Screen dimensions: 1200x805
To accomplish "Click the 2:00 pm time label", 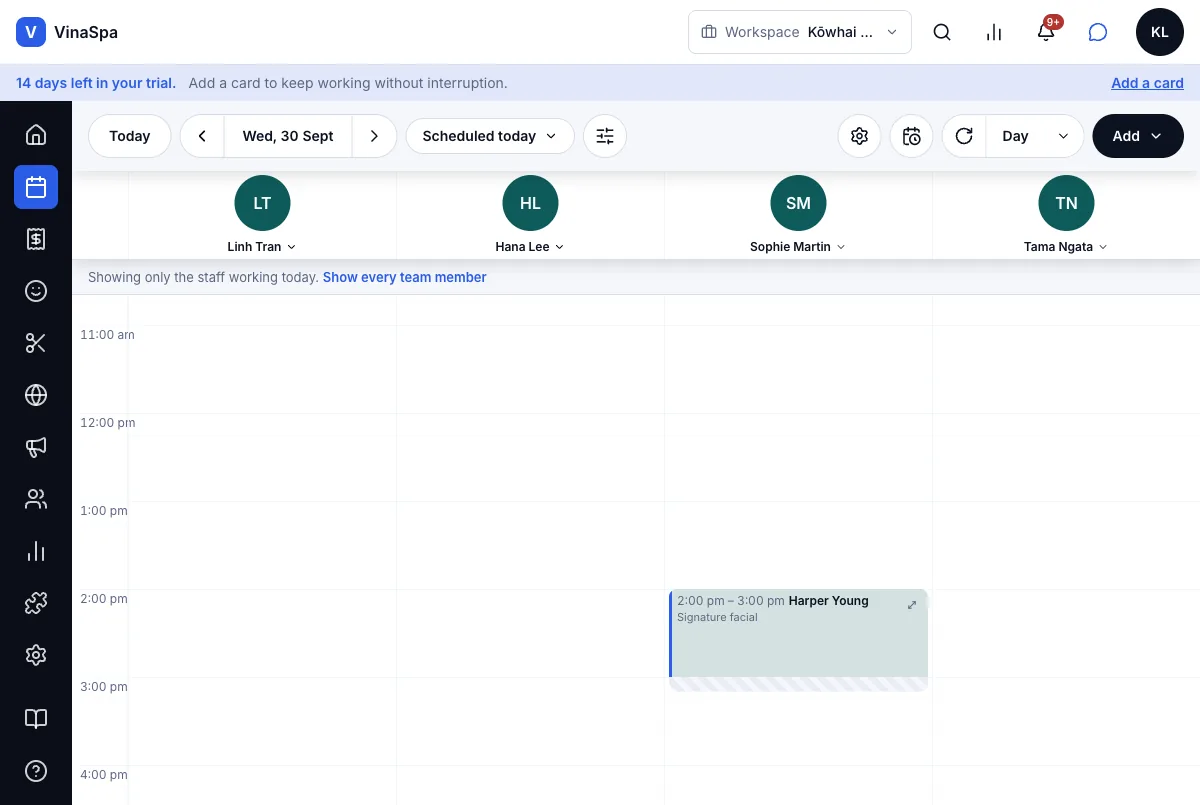I will point(104,599).
